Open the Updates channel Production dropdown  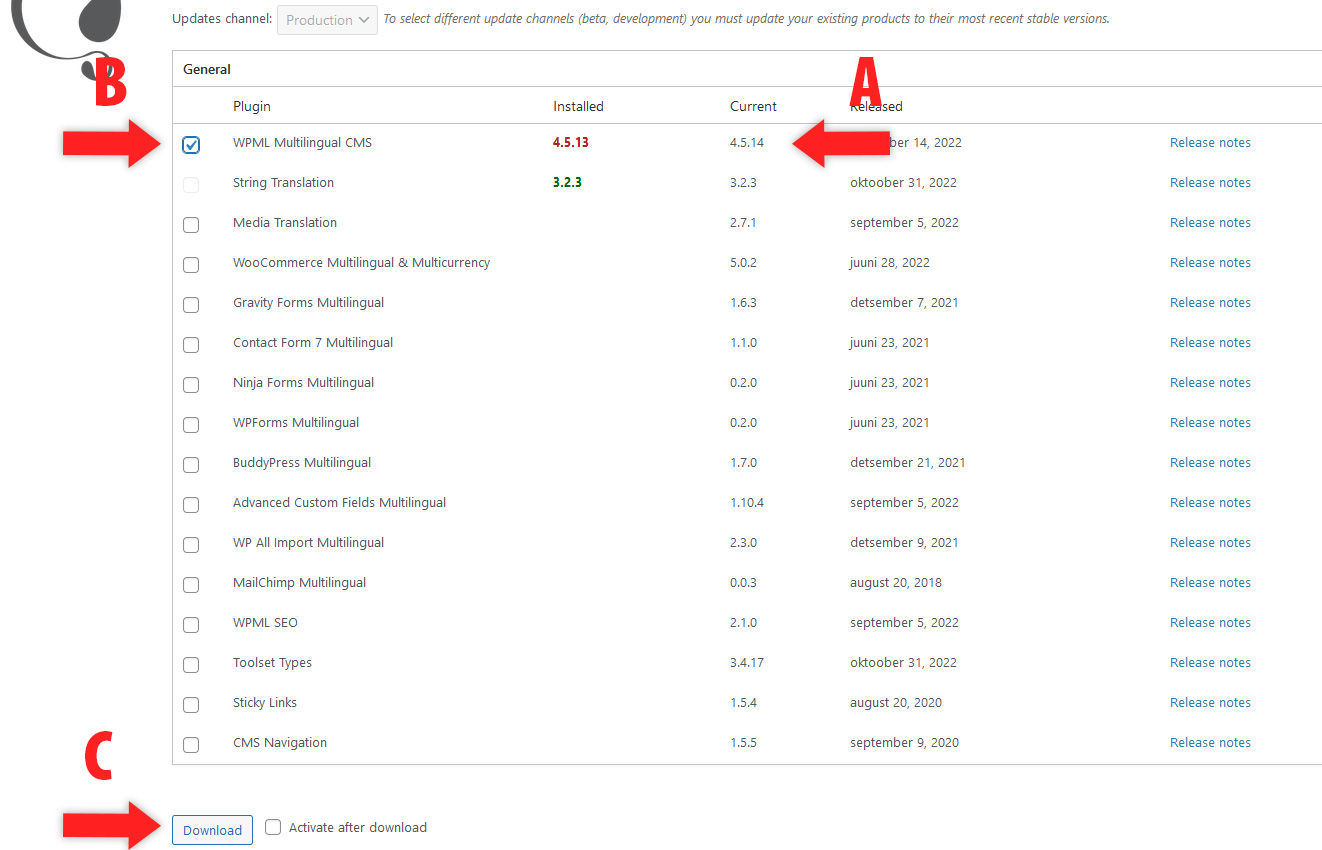pyautogui.click(x=327, y=20)
